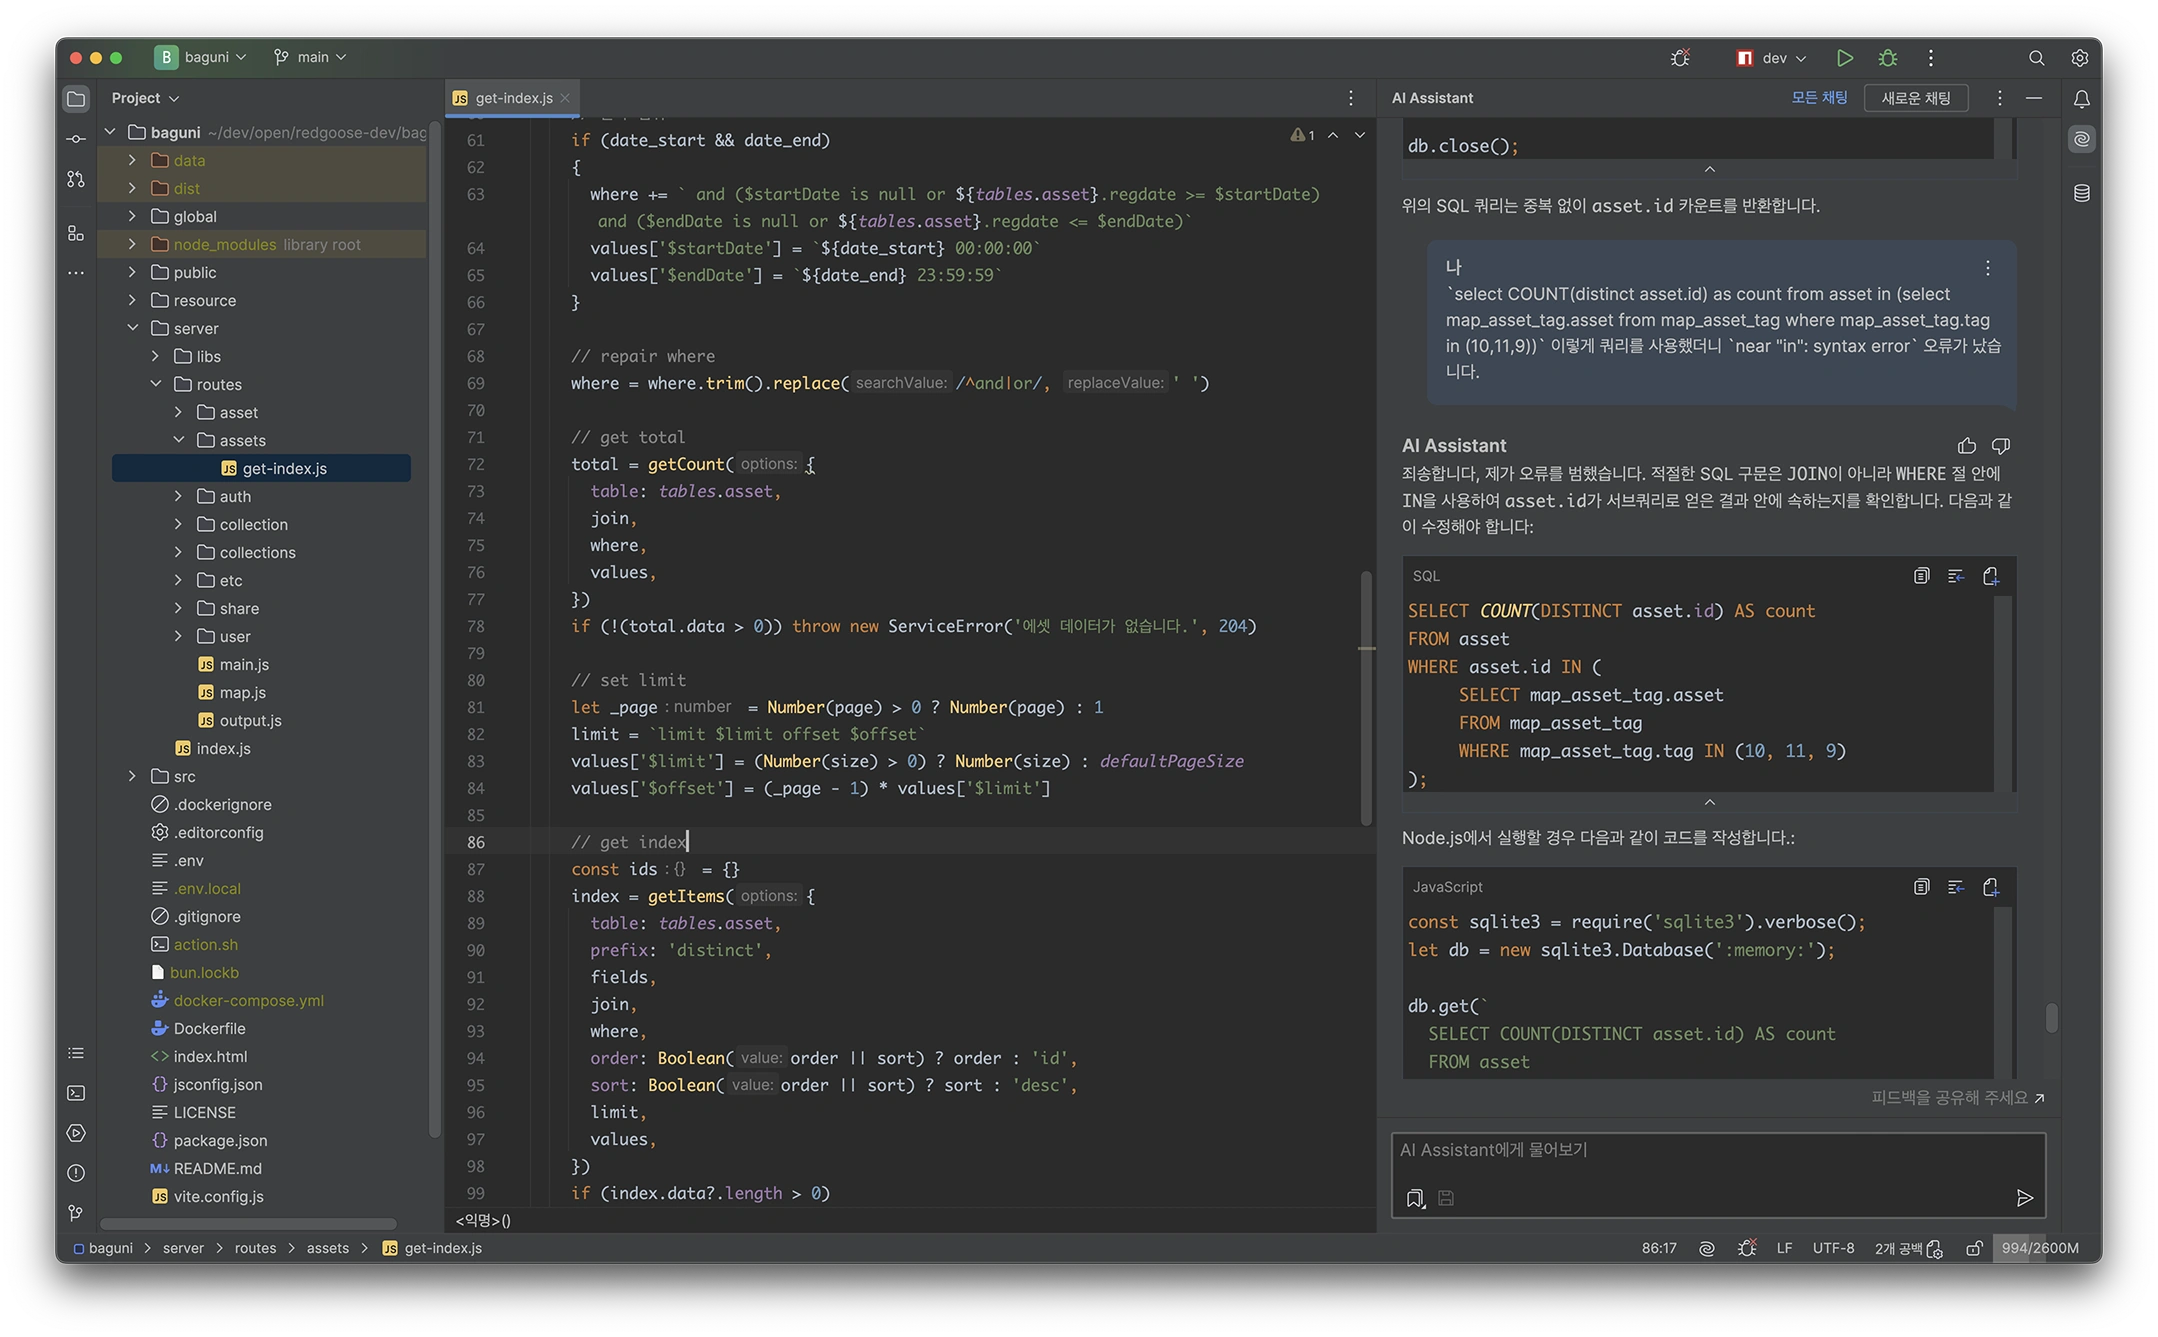Open AI Assistant panel options menu

pyautogui.click(x=1999, y=98)
